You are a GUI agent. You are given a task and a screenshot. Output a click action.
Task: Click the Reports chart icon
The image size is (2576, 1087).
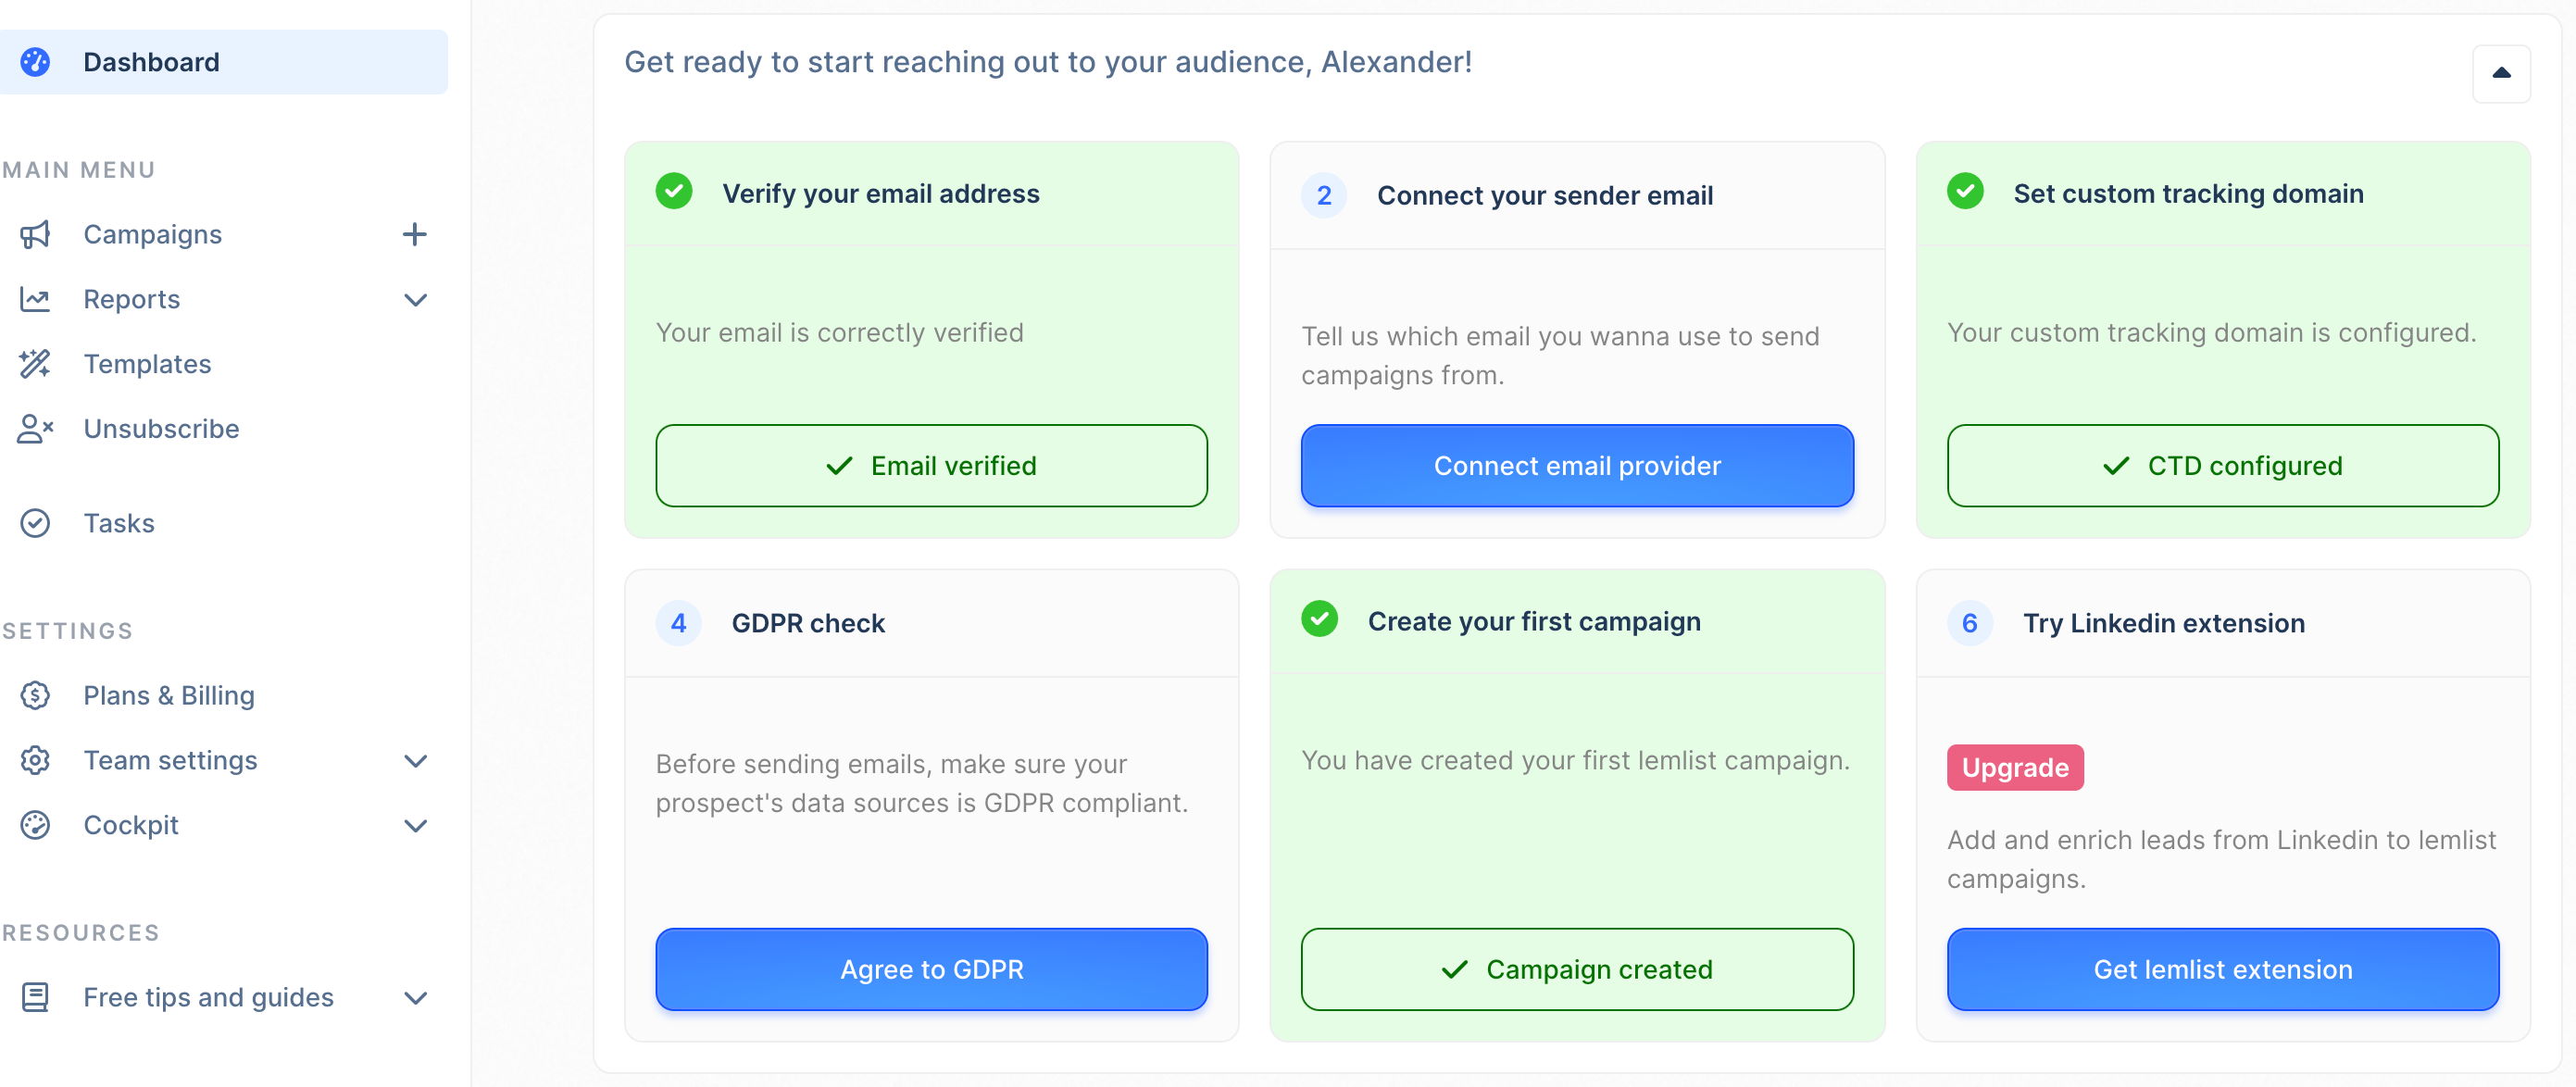tap(35, 299)
